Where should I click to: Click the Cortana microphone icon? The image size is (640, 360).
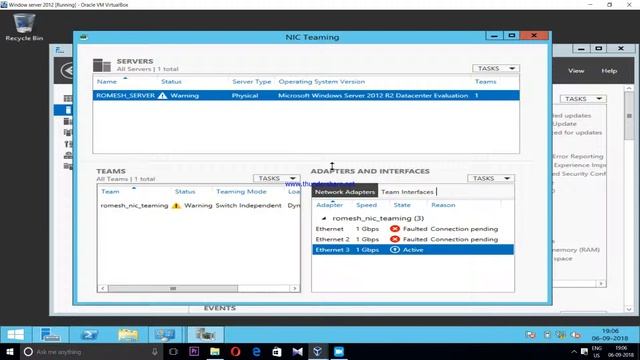pos(155,351)
